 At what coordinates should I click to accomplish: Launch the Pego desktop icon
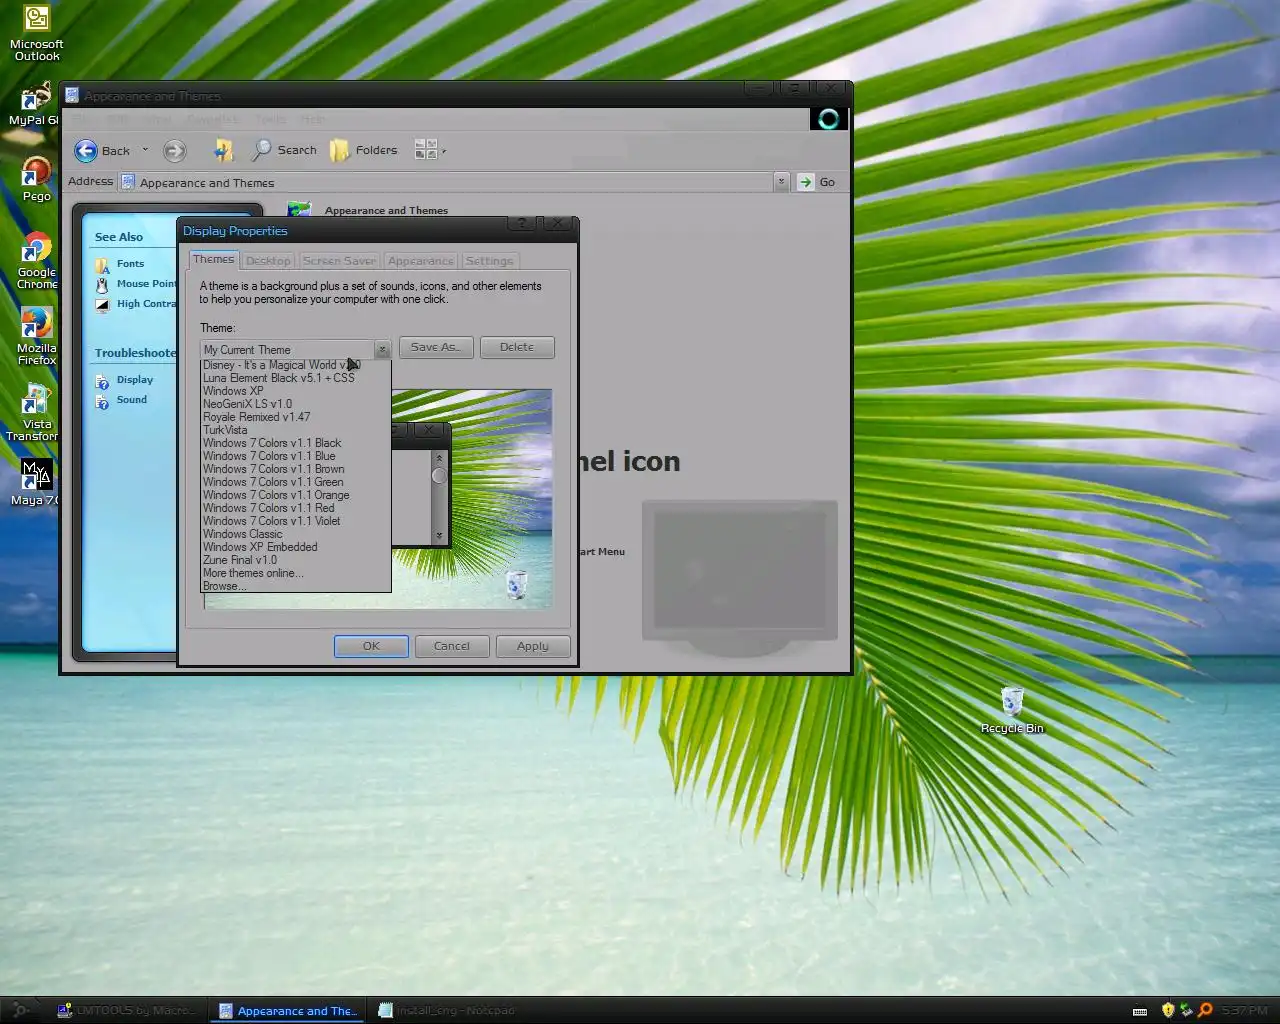tap(36, 179)
